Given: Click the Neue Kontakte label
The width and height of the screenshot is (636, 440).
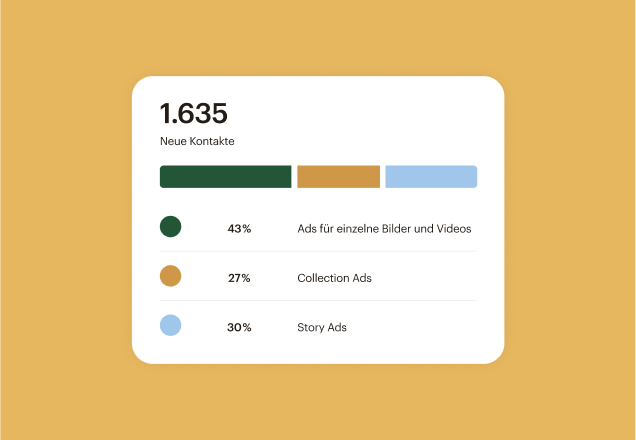Looking at the screenshot, I should (x=197, y=142).
